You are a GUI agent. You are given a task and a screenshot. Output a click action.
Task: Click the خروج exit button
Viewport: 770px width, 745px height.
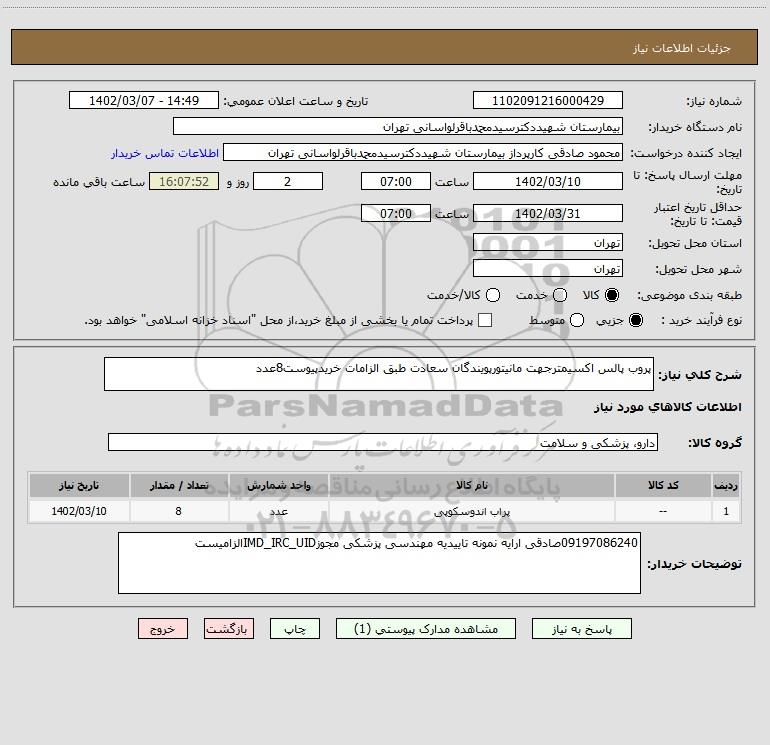tap(163, 629)
